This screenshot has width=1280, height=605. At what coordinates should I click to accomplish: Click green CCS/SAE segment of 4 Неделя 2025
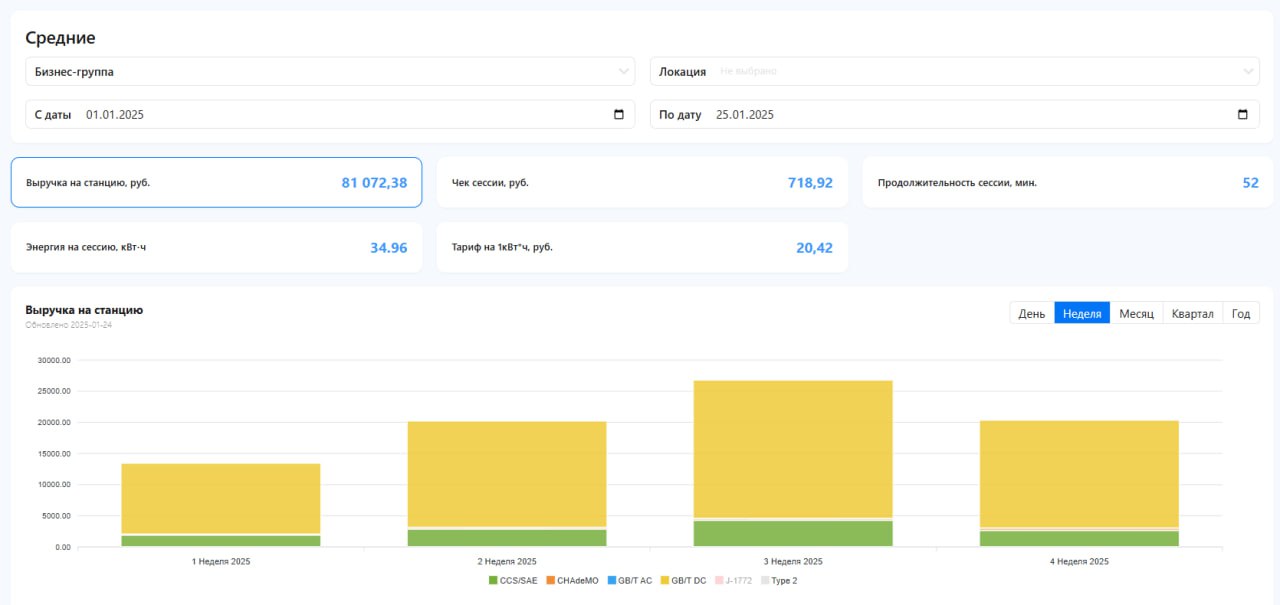[1079, 538]
